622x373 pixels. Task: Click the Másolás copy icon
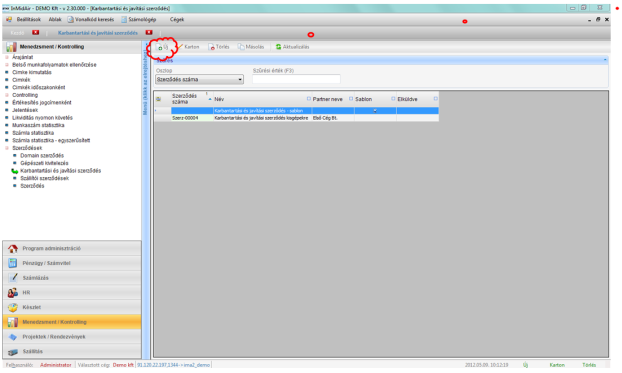coord(241,47)
